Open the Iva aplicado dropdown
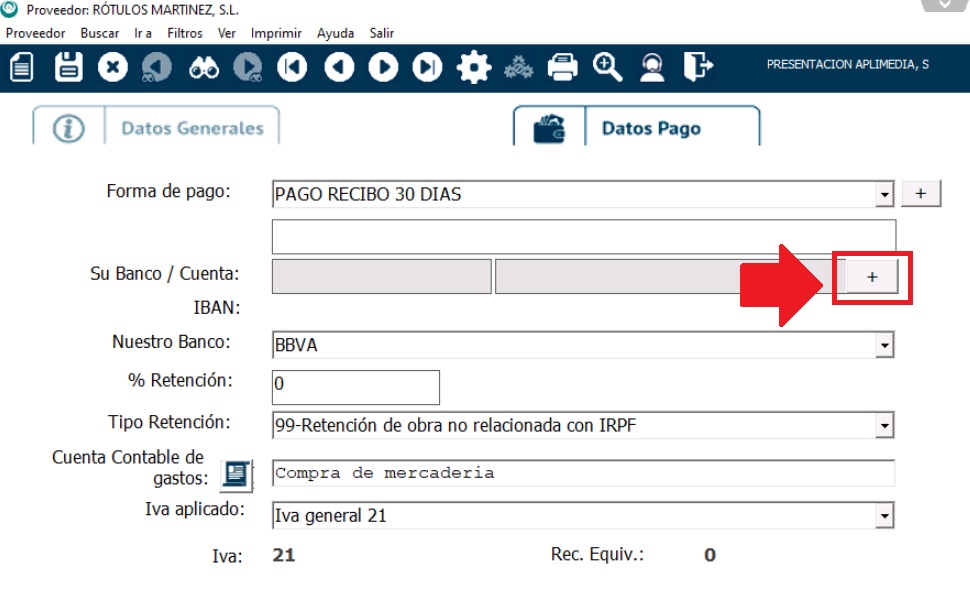Image resolution: width=970 pixels, height=598 pixels. [x=884, y=516]
